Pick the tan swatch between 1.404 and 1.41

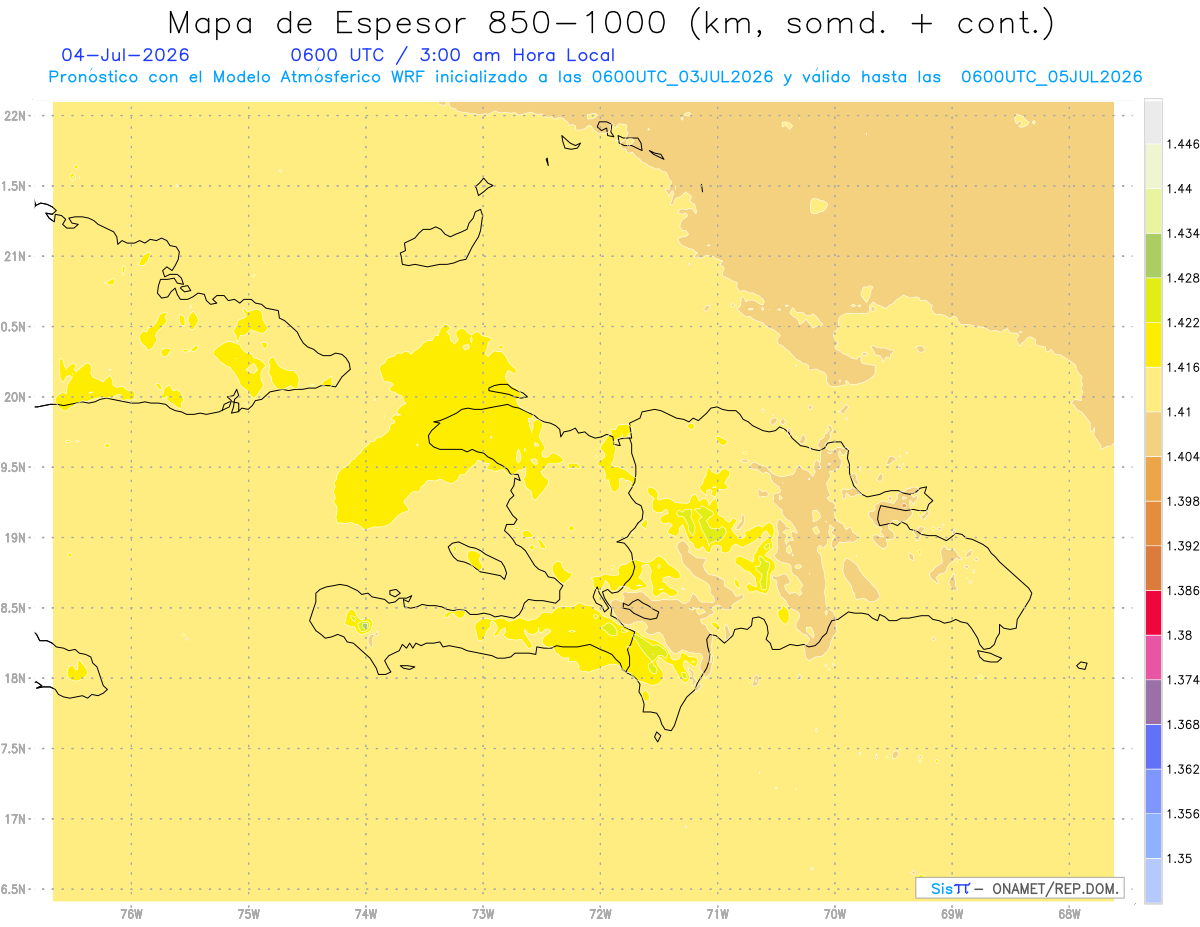[x=1153, y=434]
